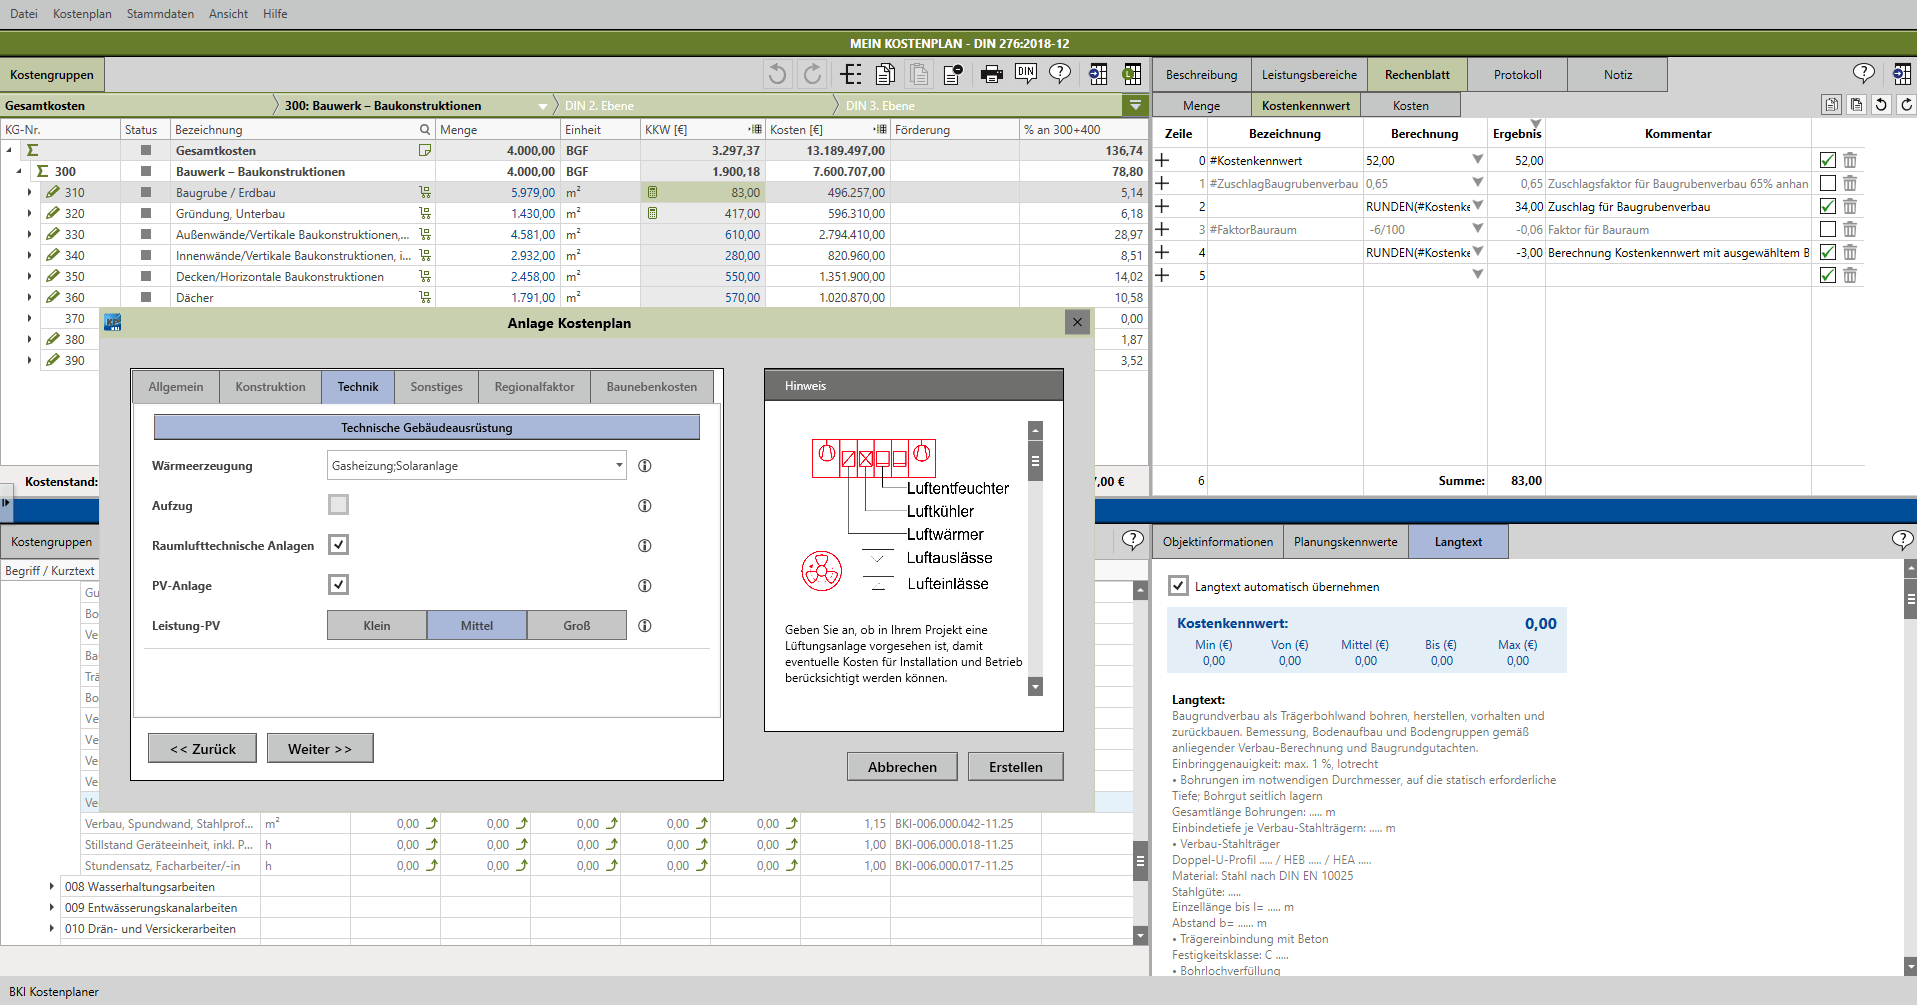Uncheck the PV-Anlage checkbox
This screenshot has width=1917, height=1005.
click(338, 585)
